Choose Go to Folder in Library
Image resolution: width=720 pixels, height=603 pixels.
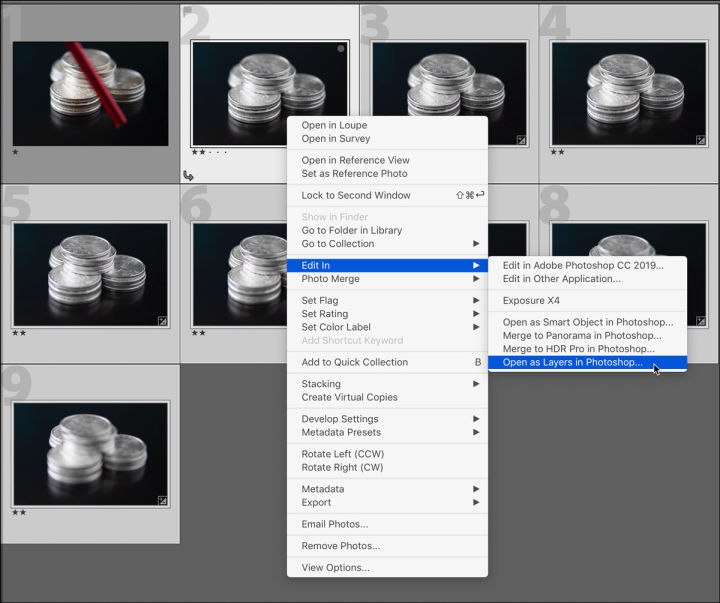[x=387, y=230]
